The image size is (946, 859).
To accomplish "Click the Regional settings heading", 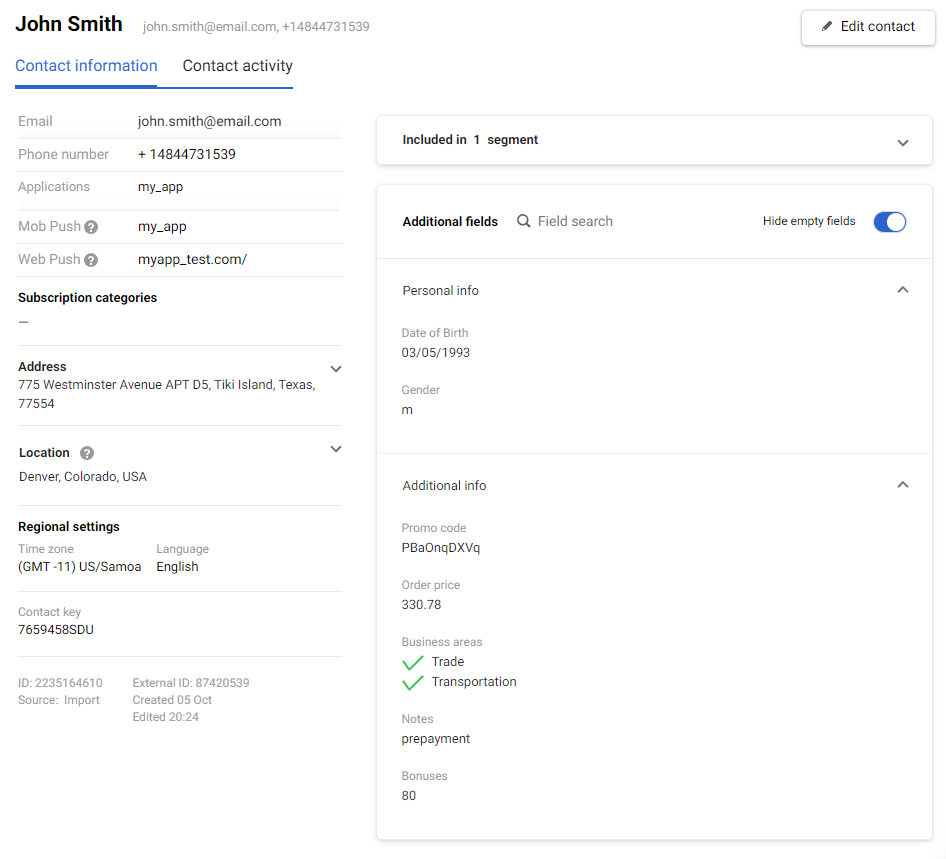I will point(69,527).
